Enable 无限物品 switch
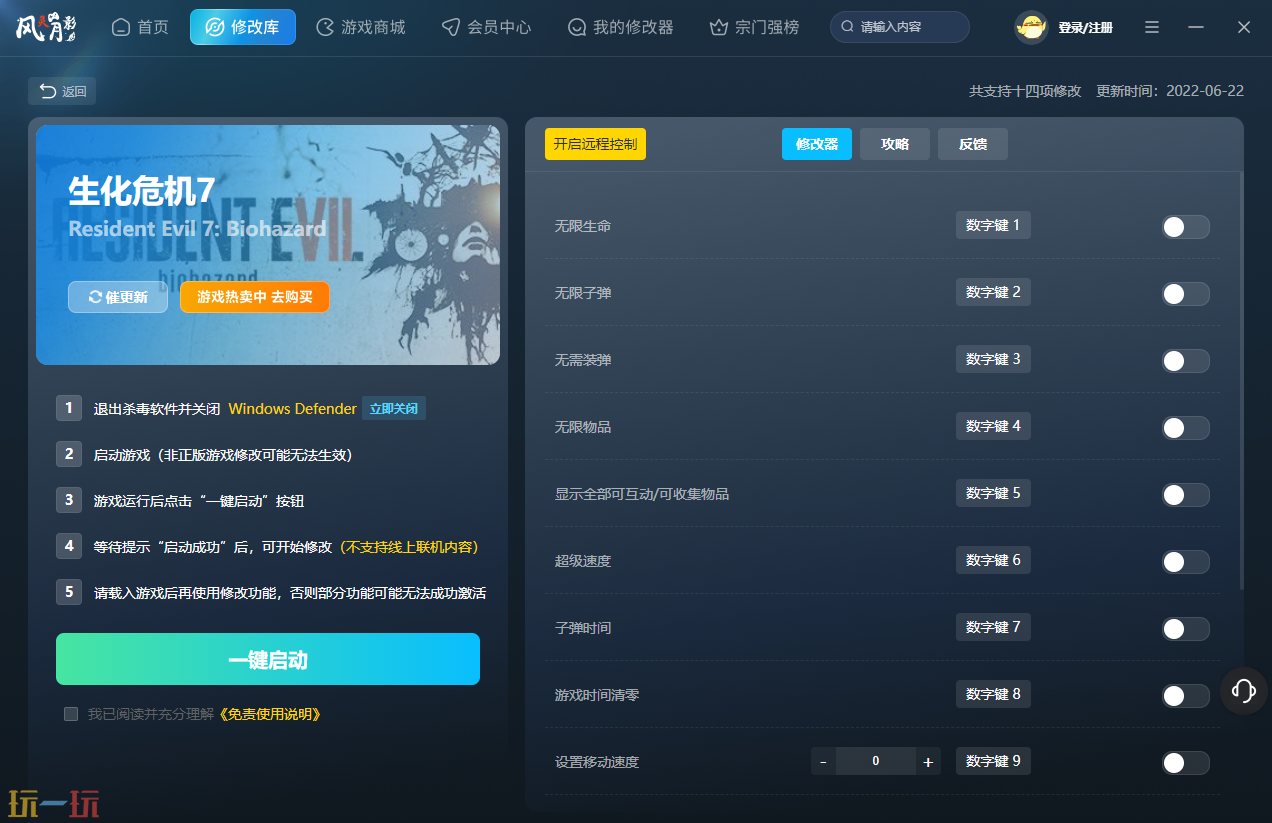This screenshot has width=1272, height=823. tap(1185, 428)
